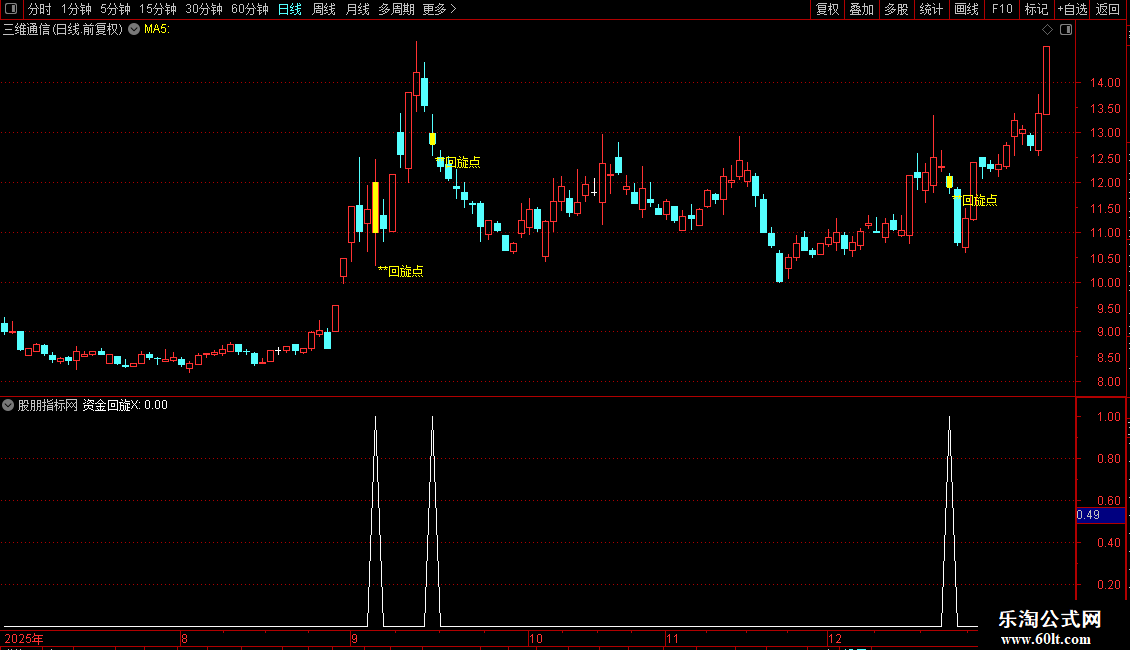Select the 5分钟 period tab

pos(115,9)
